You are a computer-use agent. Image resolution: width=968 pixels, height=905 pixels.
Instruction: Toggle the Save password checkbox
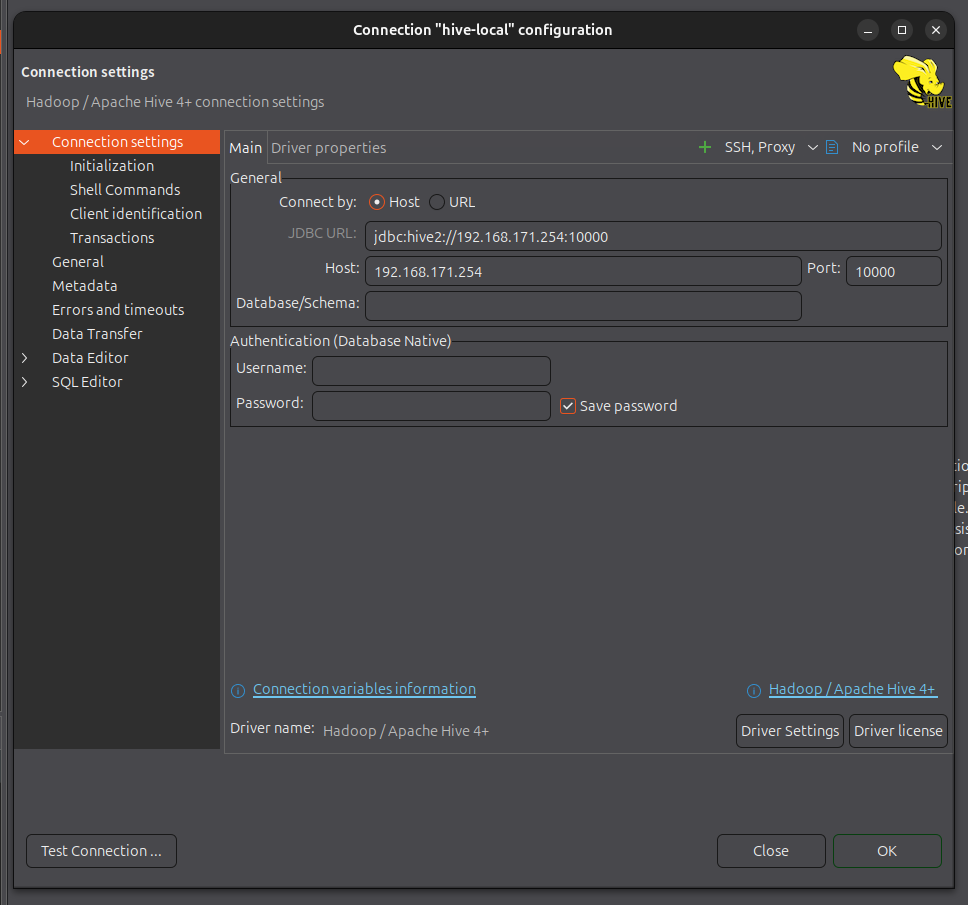pyautogui.click(x=568, y=406)
